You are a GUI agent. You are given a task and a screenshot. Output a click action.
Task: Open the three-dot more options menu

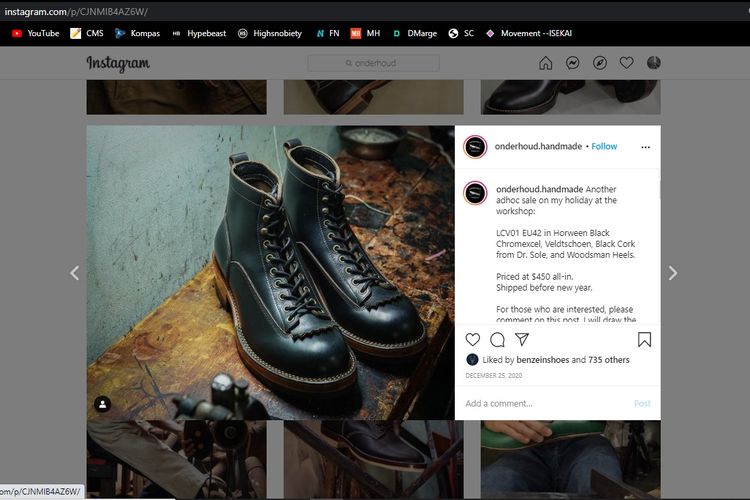tap(645, 147)
